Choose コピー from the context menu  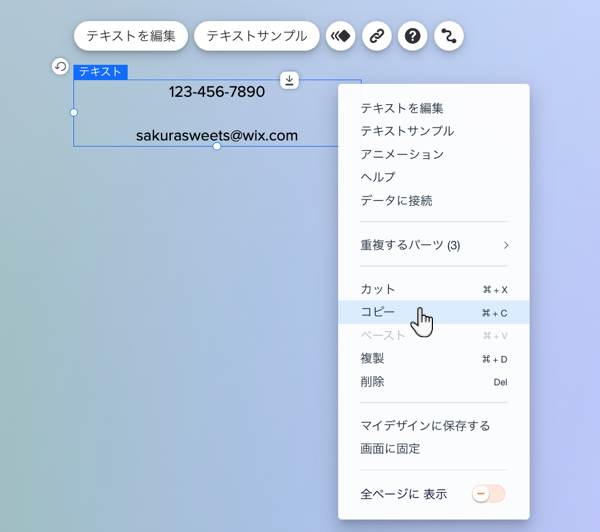tap(434, 312)
